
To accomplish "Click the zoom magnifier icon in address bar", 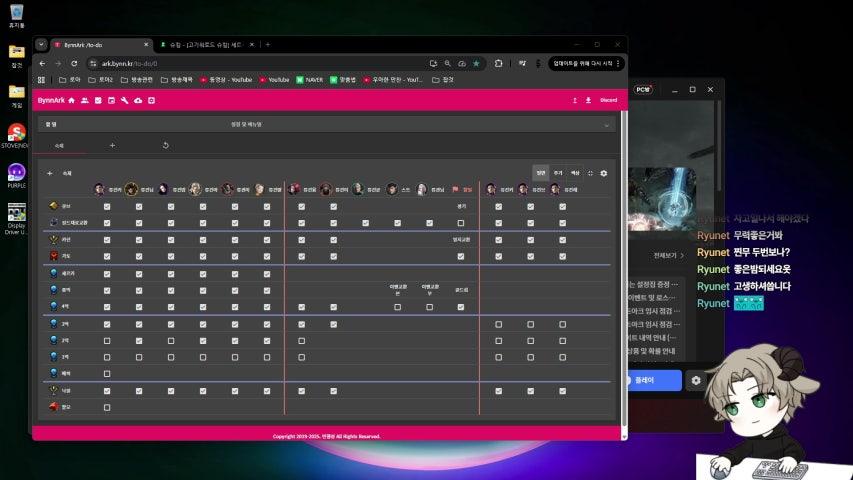I will pyautogui.click(x=447, y=64).
